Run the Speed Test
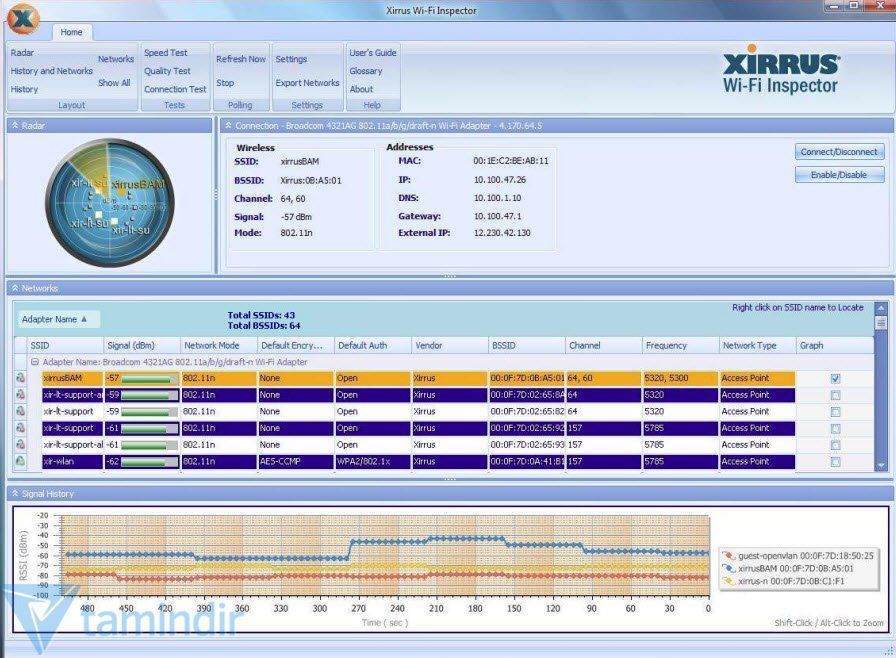This screenshot has width=896, height=658. click(166, 53)
